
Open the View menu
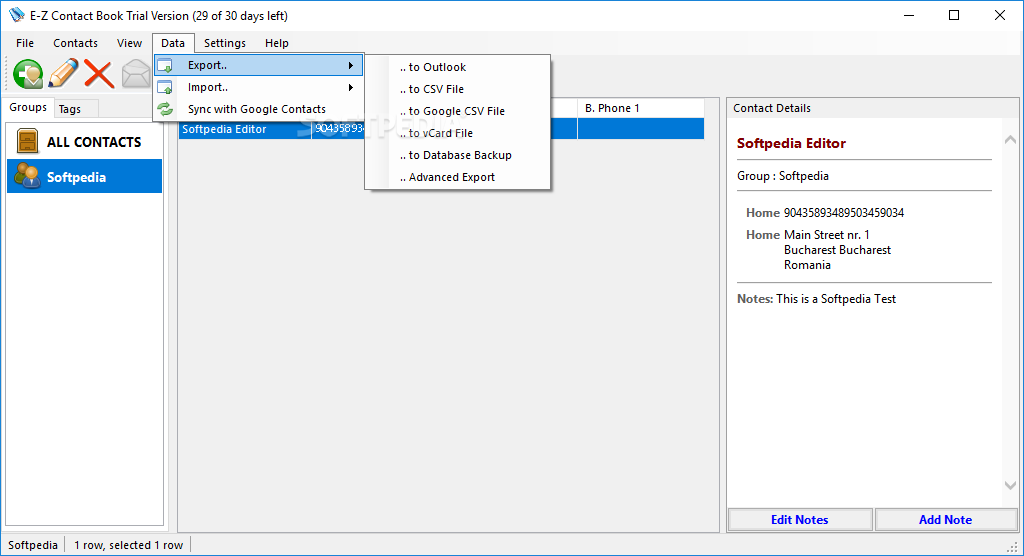point(129,43)
